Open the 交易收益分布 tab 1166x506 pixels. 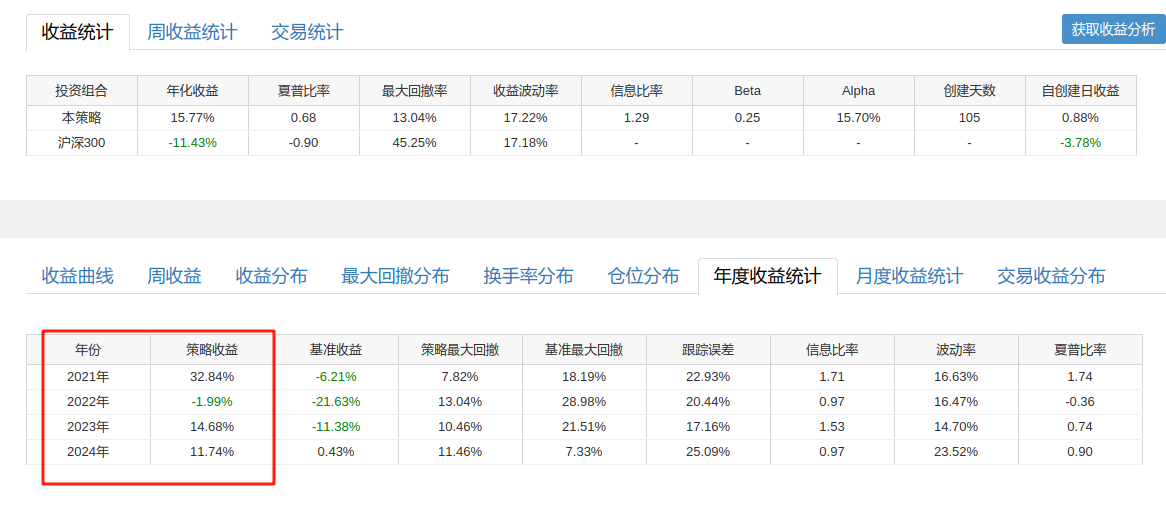1051,276
